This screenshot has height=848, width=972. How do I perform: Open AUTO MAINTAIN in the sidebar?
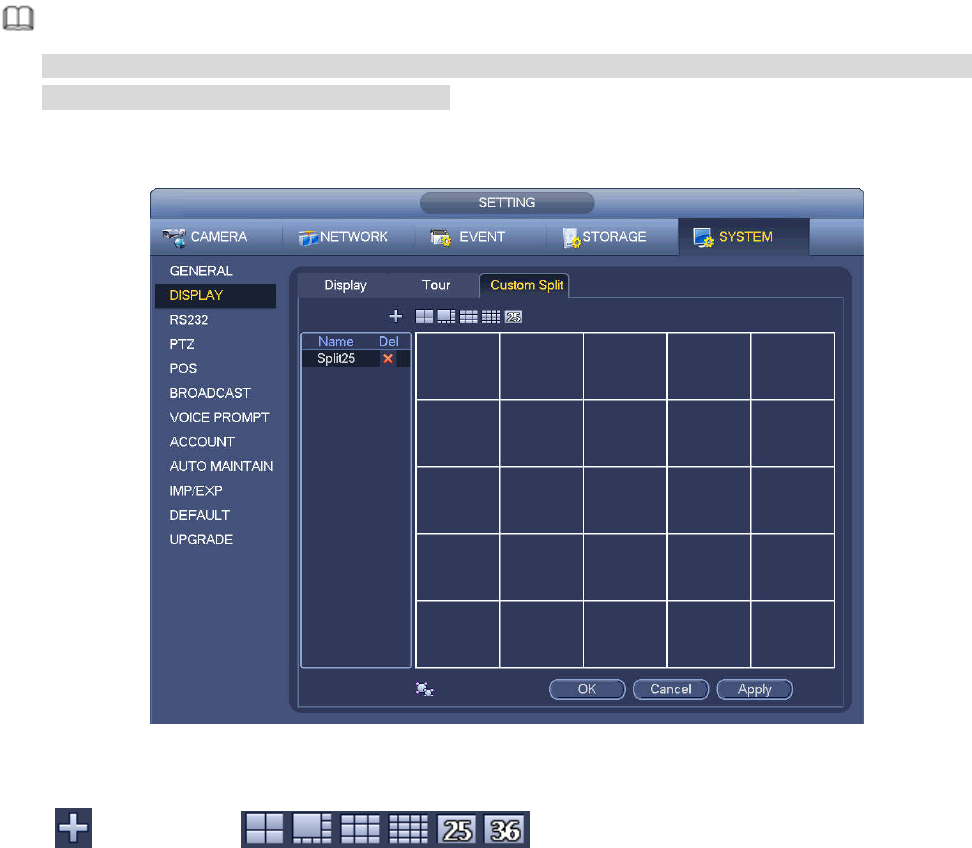pyautogui.click(x=221, y=466)
